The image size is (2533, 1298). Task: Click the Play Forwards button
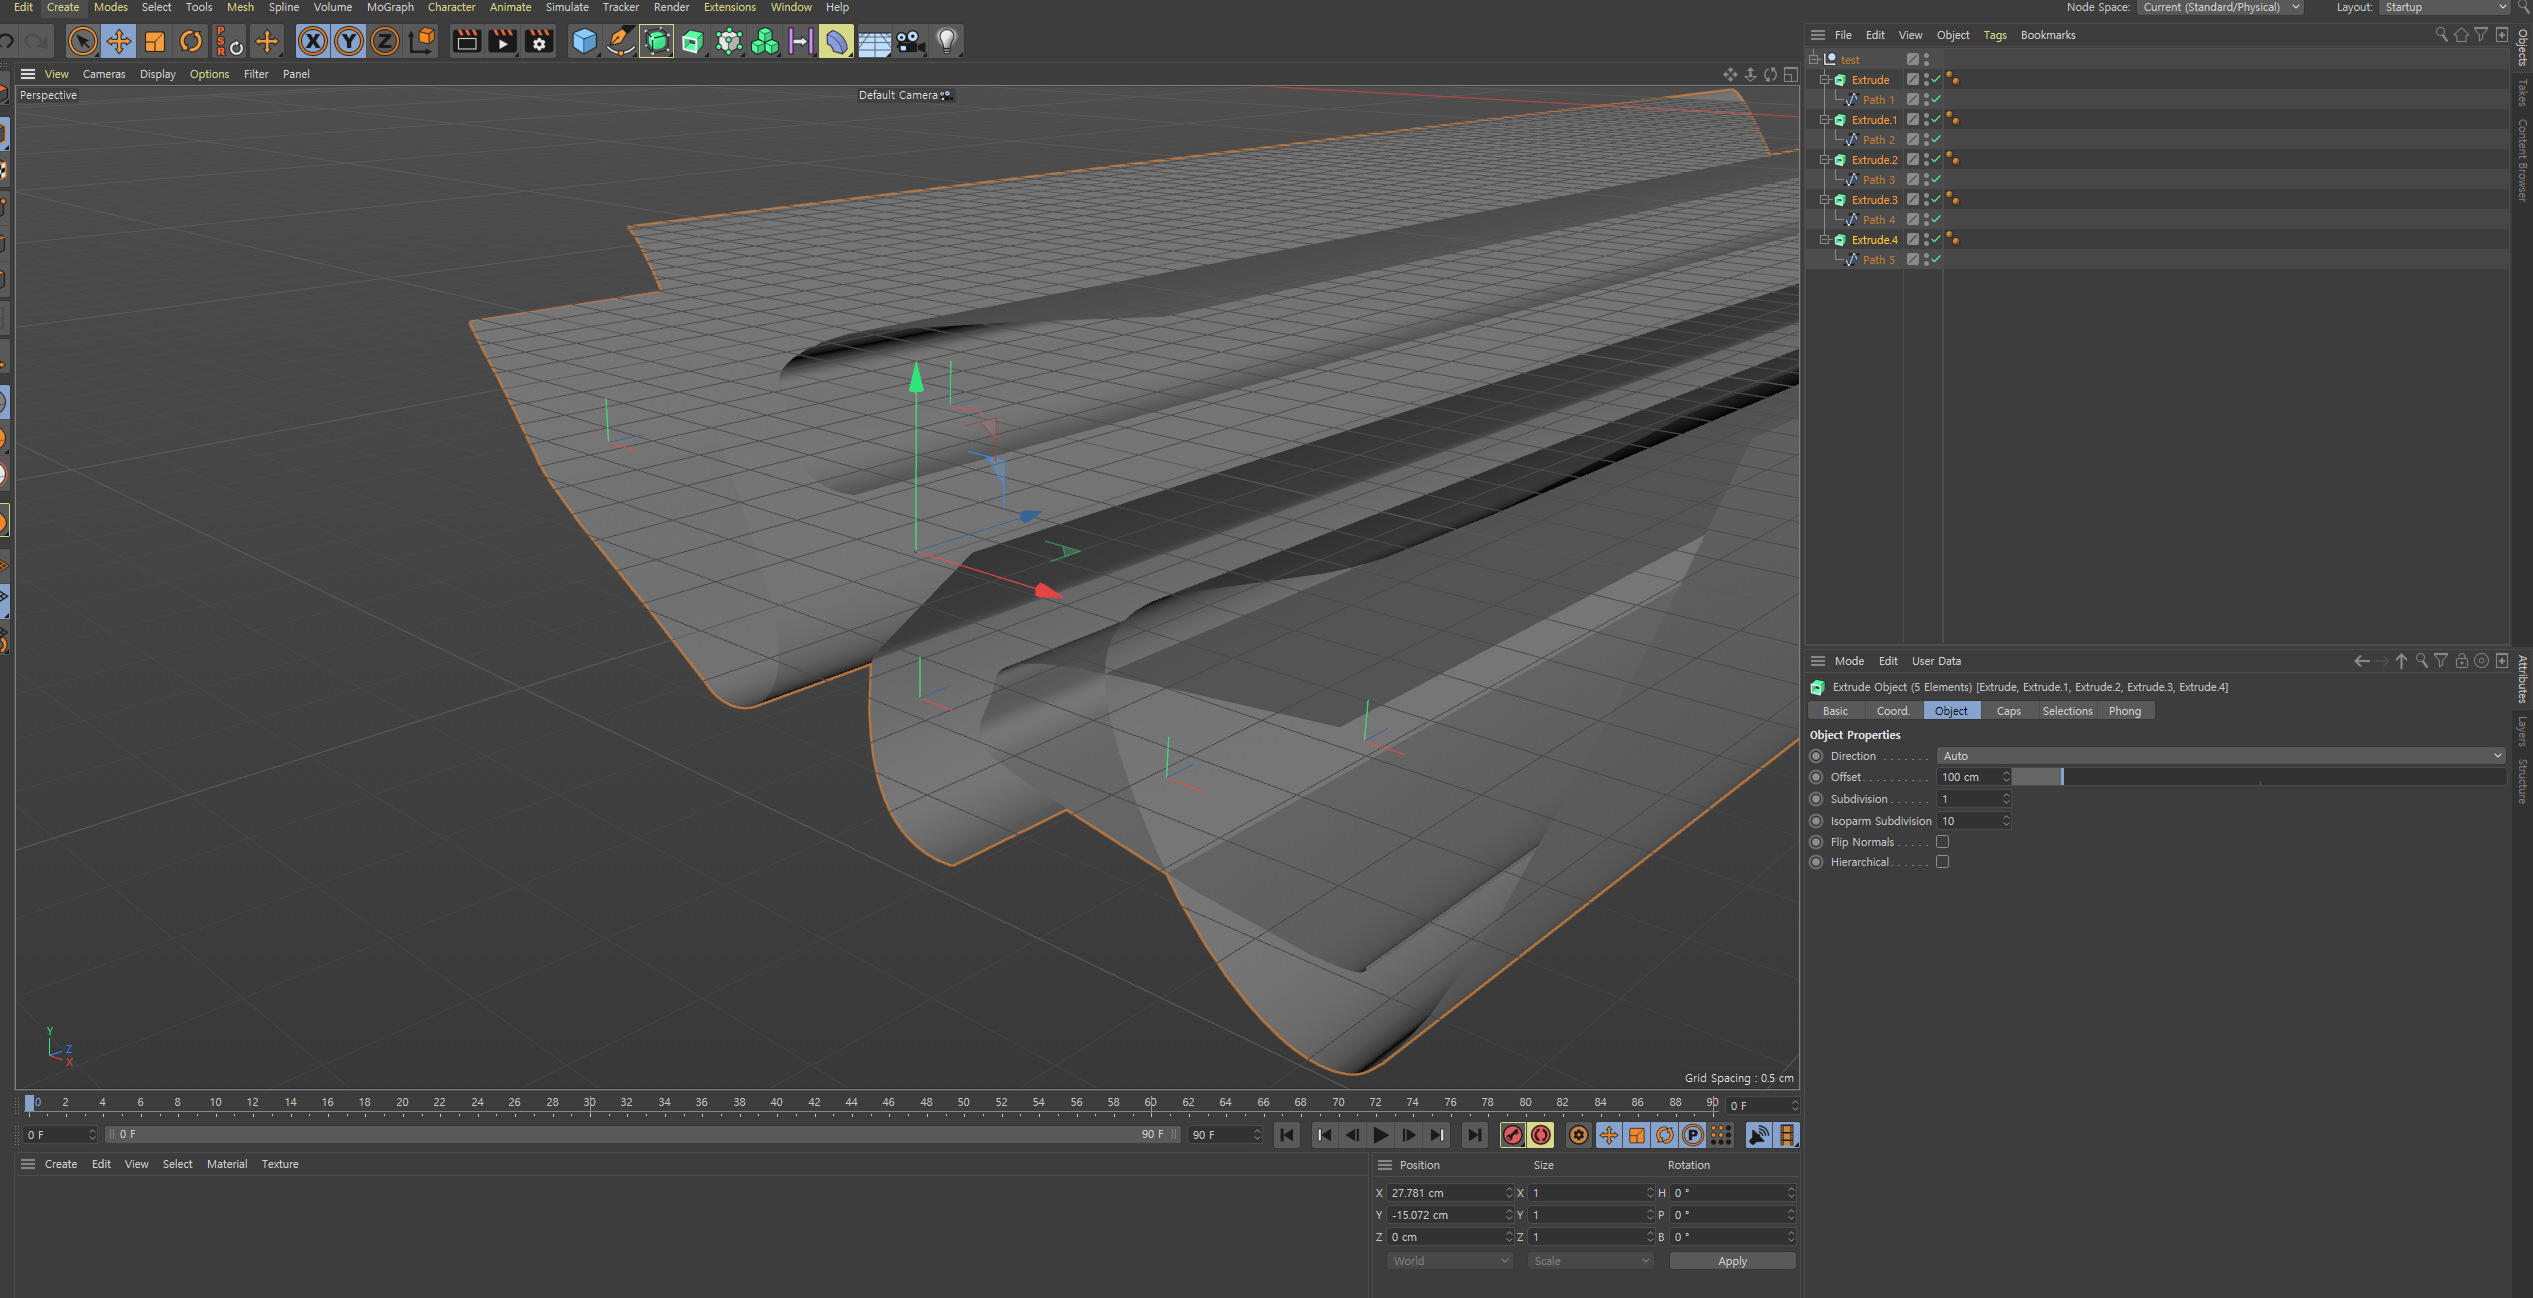[x=1380, y=1135]
